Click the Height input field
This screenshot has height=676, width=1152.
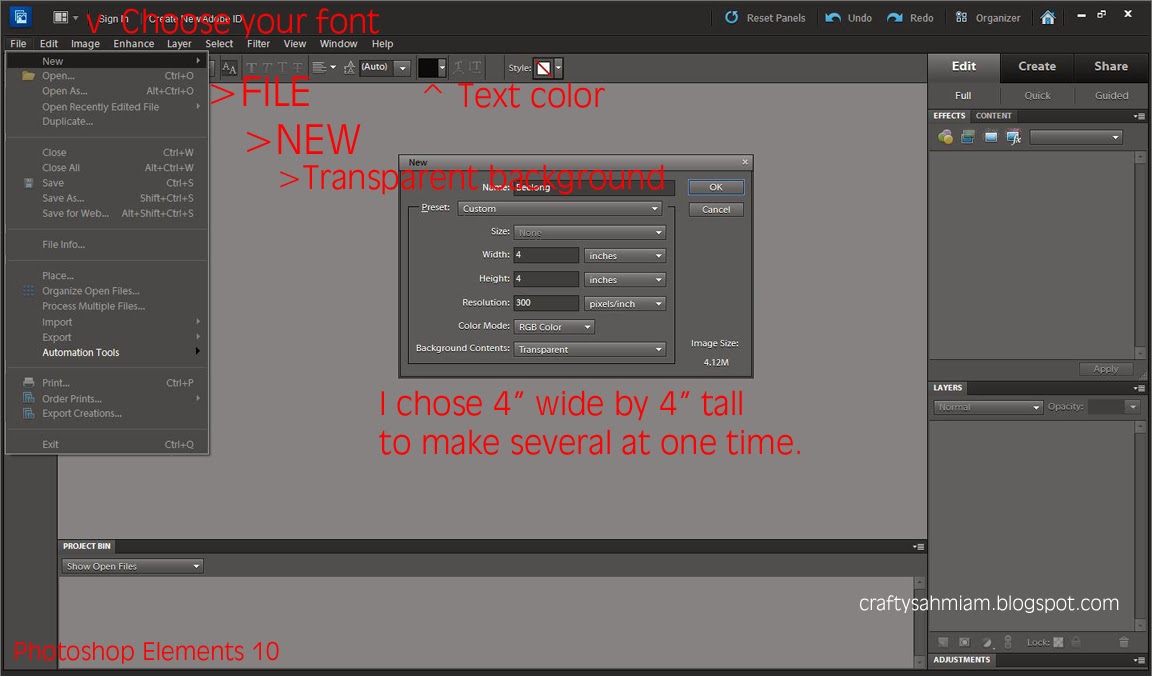[x=546, y=279]
